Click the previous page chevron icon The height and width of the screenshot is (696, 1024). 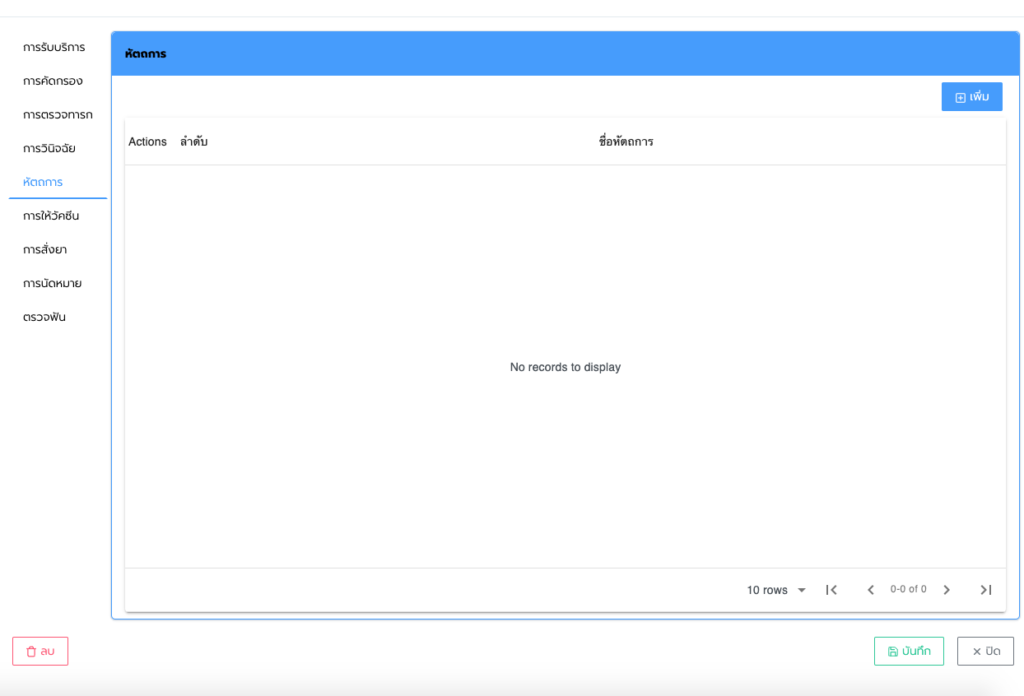[x=870, y=590]
